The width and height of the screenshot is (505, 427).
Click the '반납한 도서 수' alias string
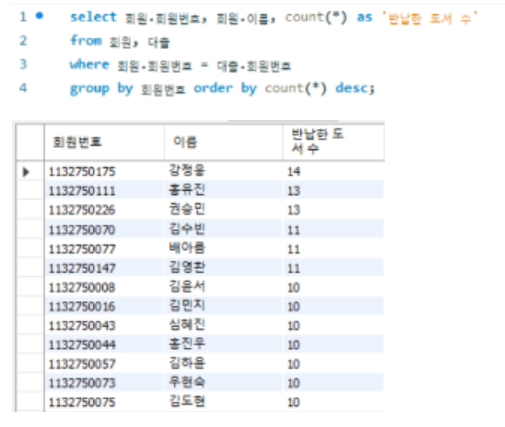click(430, 18)
